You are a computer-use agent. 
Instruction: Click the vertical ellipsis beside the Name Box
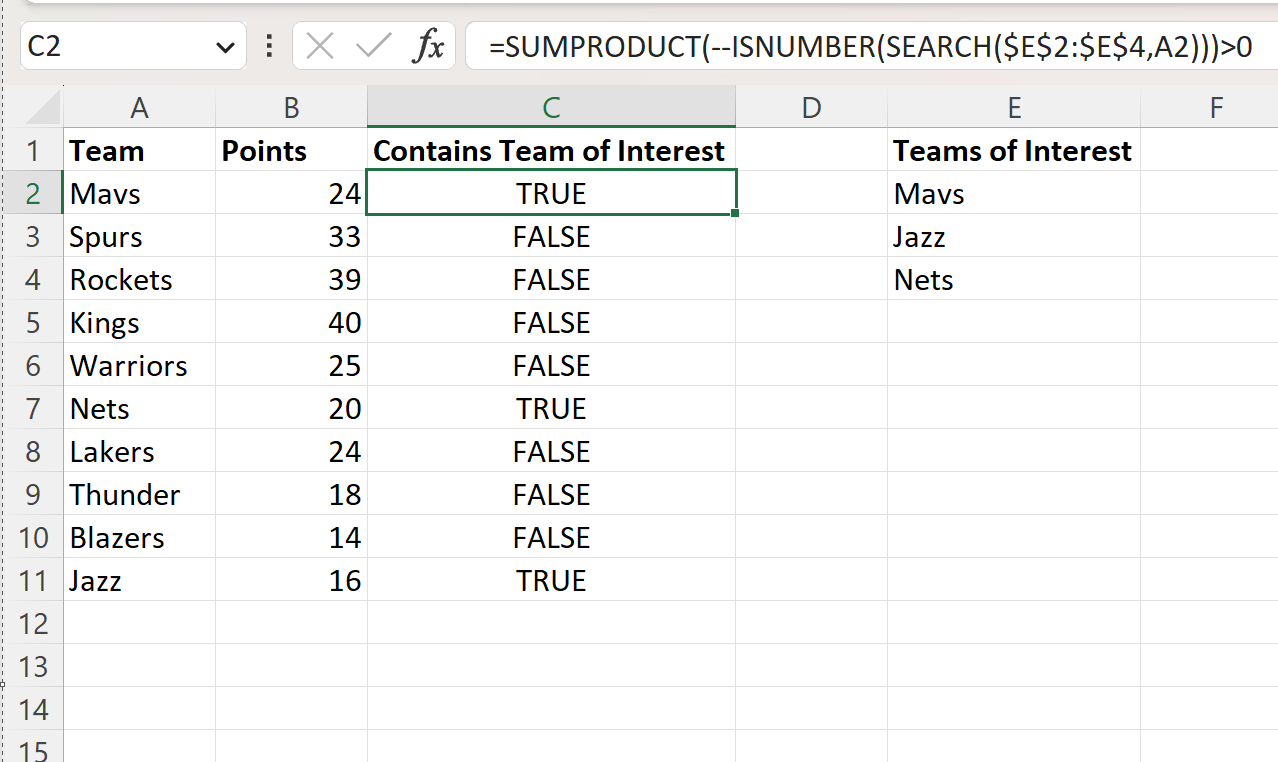coord(268,45)
